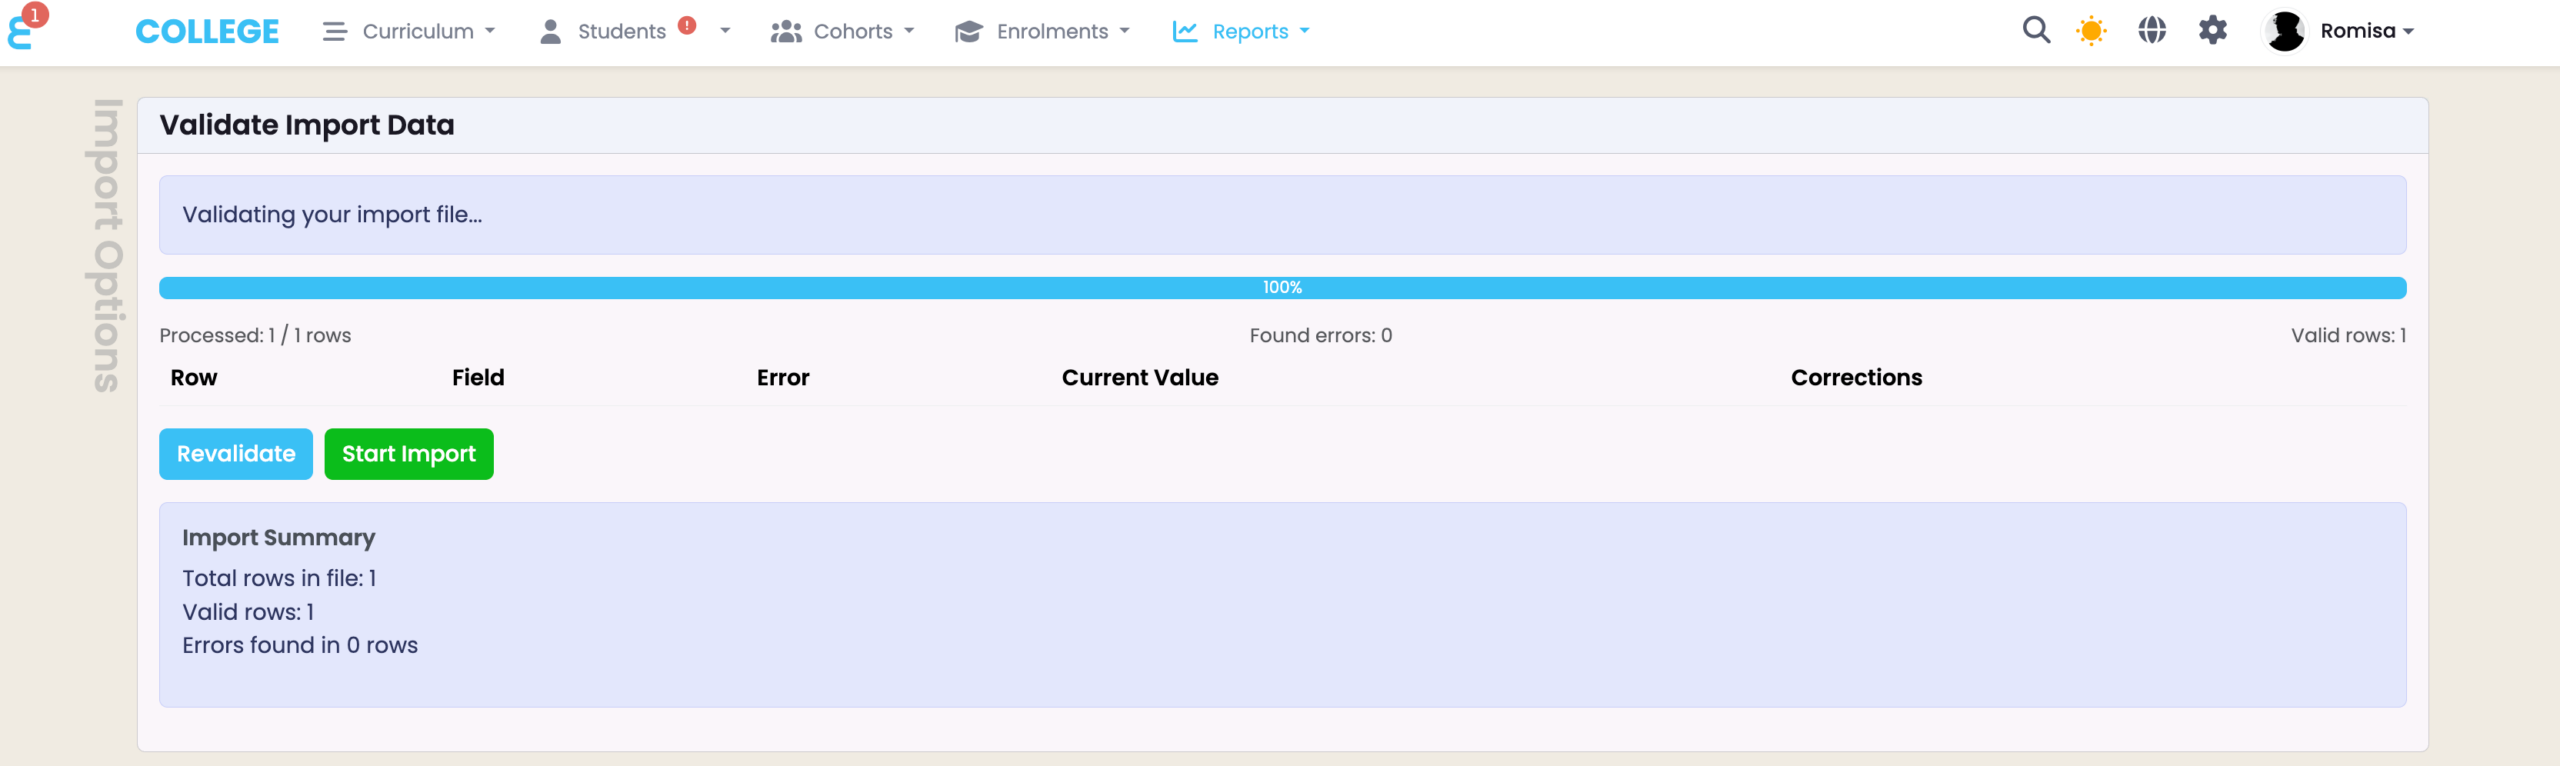Open the search magnifier icon
This screenshot has width=2560, height=766.
[x=2036, y=31]
